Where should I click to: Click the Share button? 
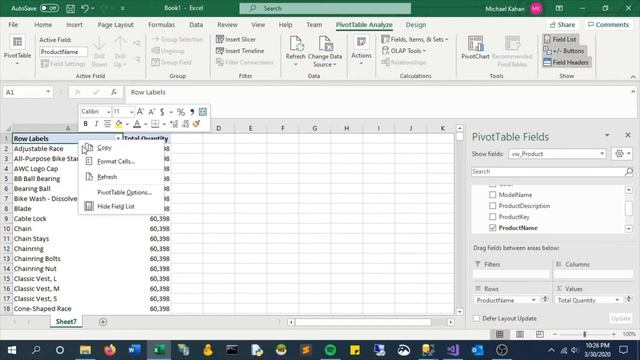[562, 25]
